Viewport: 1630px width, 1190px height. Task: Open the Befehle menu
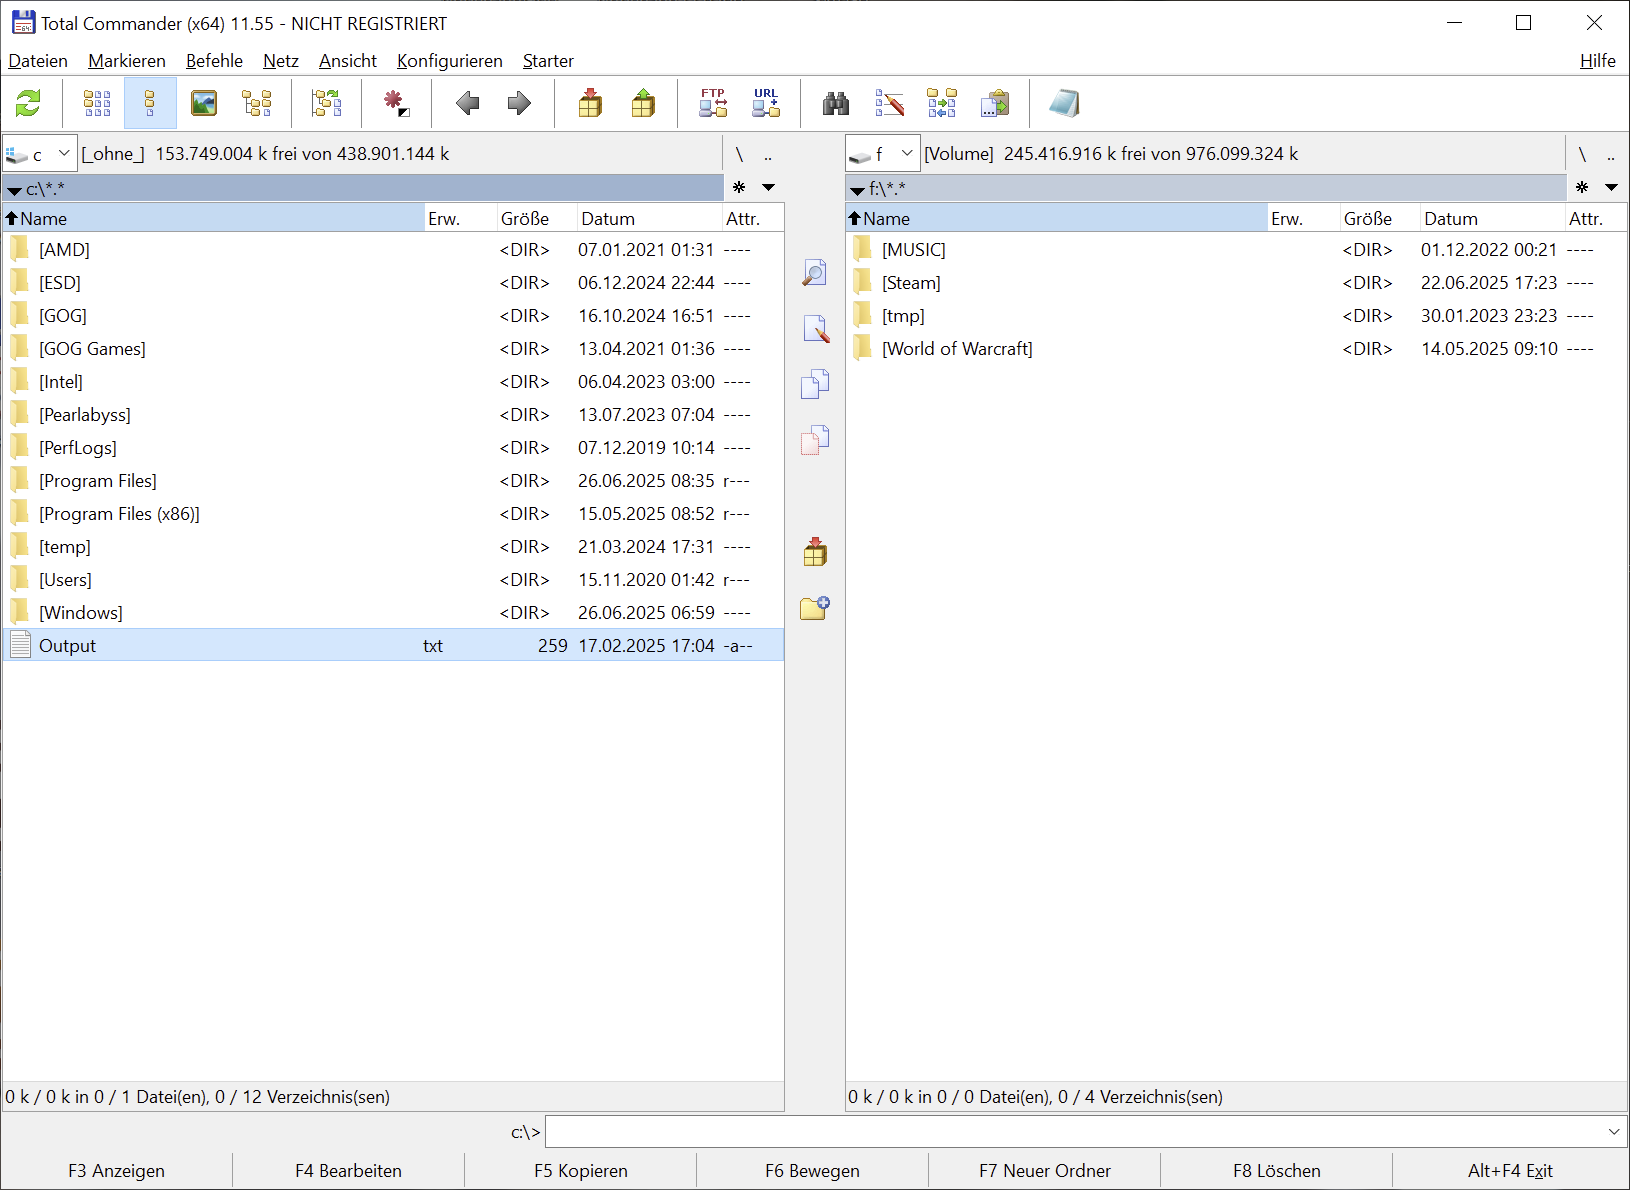pyautogui.click(x=214, y=61)
